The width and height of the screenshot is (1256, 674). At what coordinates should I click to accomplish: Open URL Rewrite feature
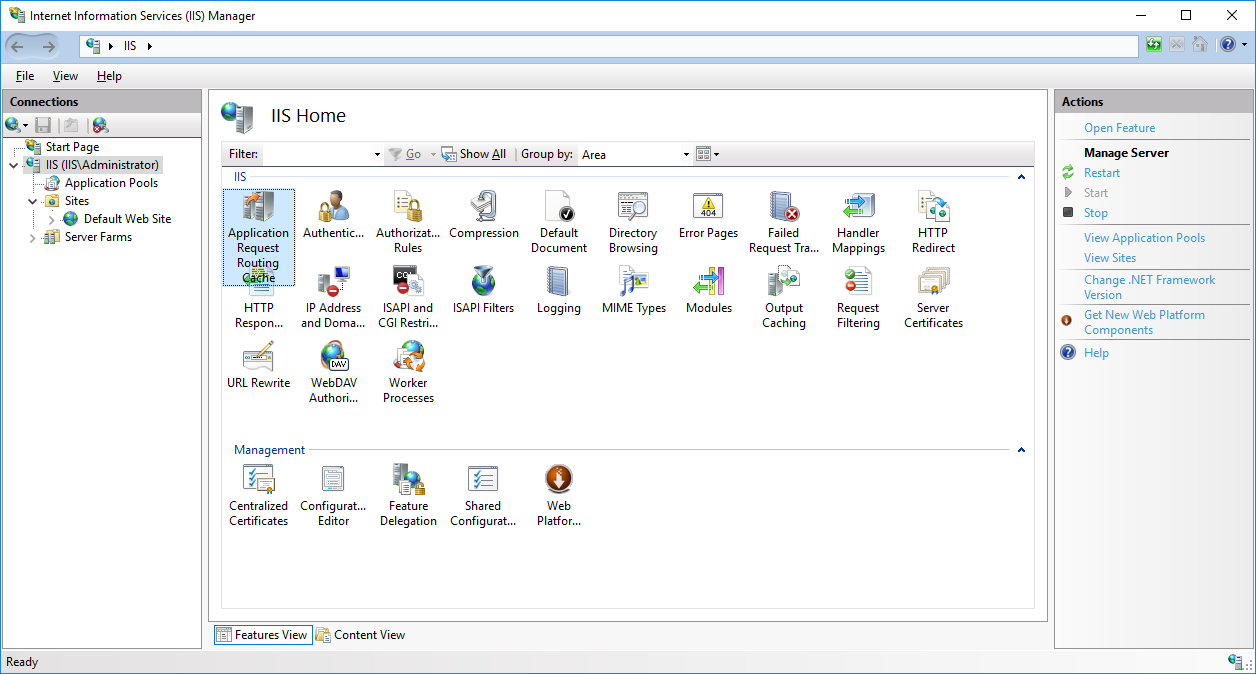259,366
